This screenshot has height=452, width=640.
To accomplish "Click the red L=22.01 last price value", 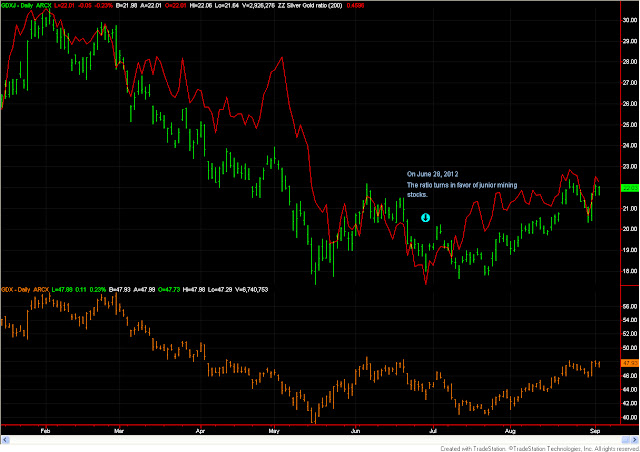I will click(x=64, y=6).
